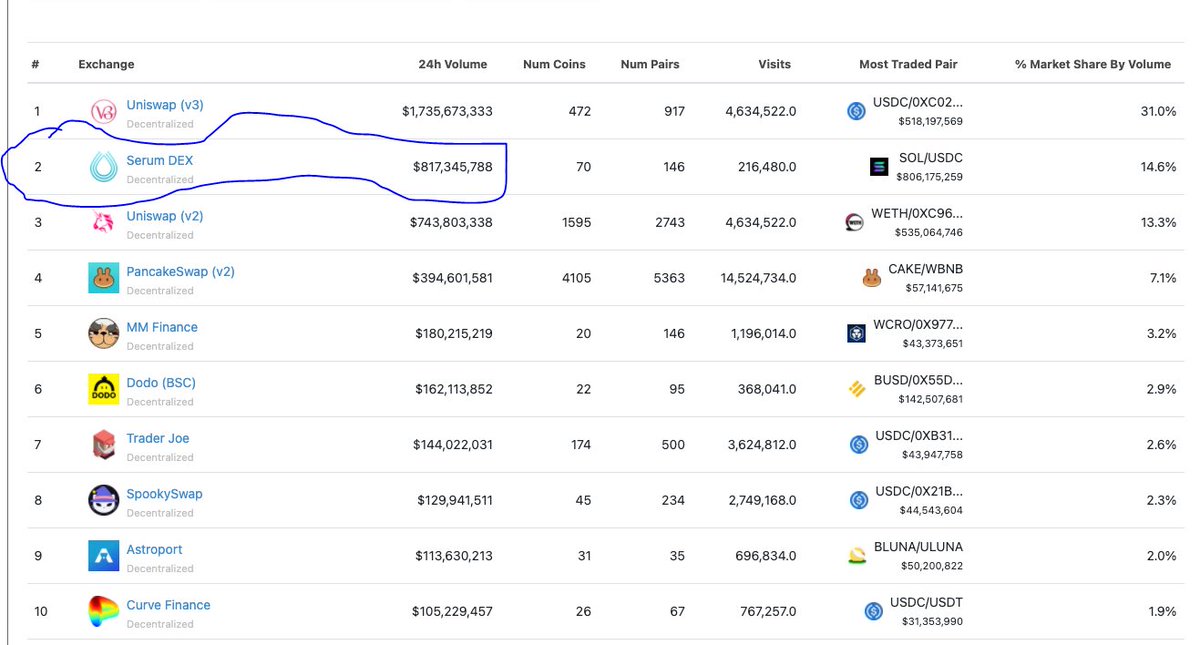Open the SpookySwap exchange link
Viewport: 1200px width, 645px height.
164,493
